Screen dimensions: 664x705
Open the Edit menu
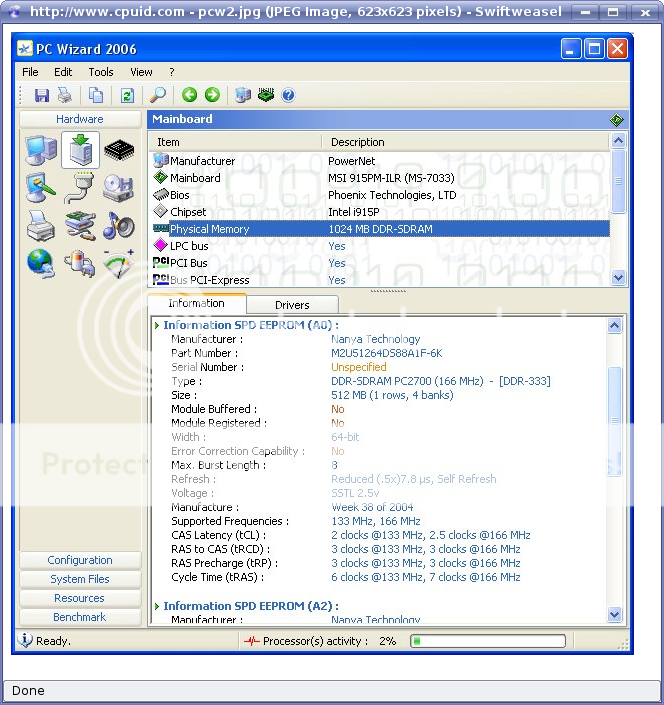point(63,72)
